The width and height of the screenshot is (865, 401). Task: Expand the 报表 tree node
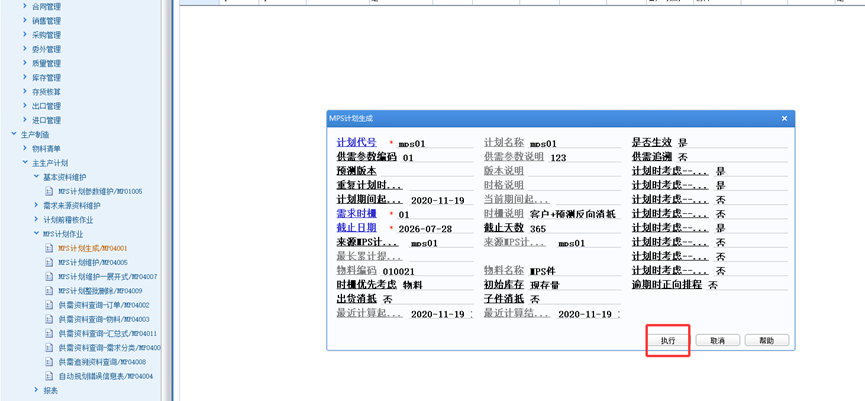coord(36,391)
